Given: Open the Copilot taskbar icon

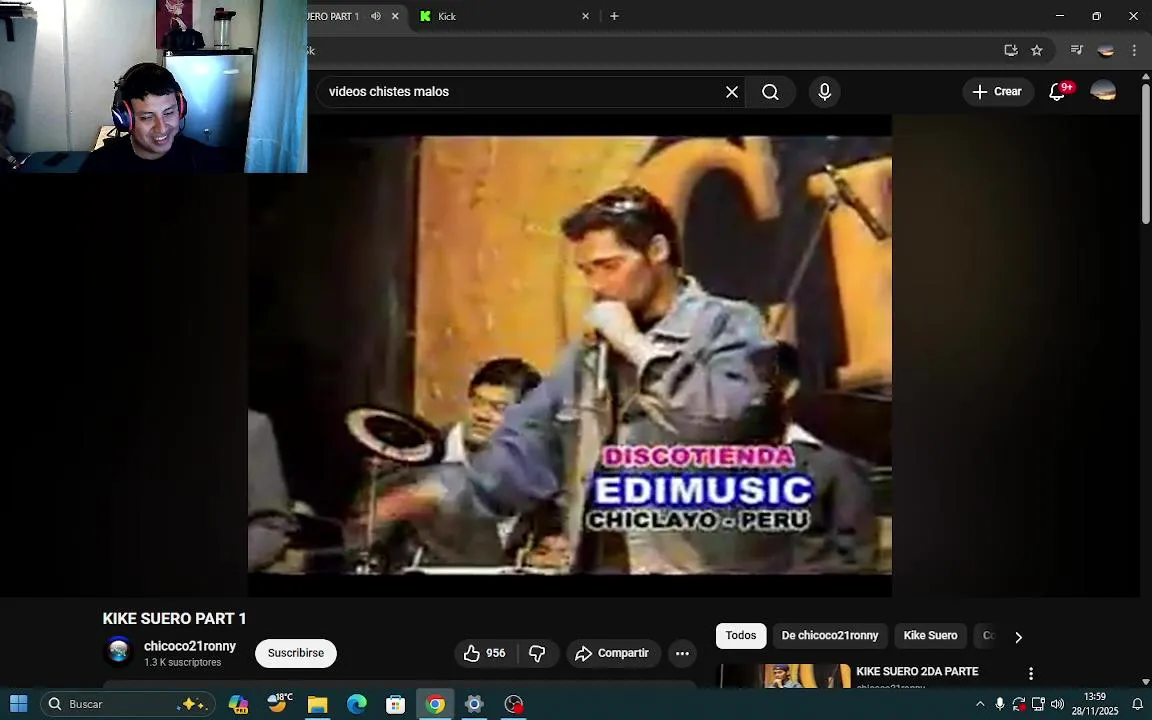Looking at the screenshot, I should 238,705.
